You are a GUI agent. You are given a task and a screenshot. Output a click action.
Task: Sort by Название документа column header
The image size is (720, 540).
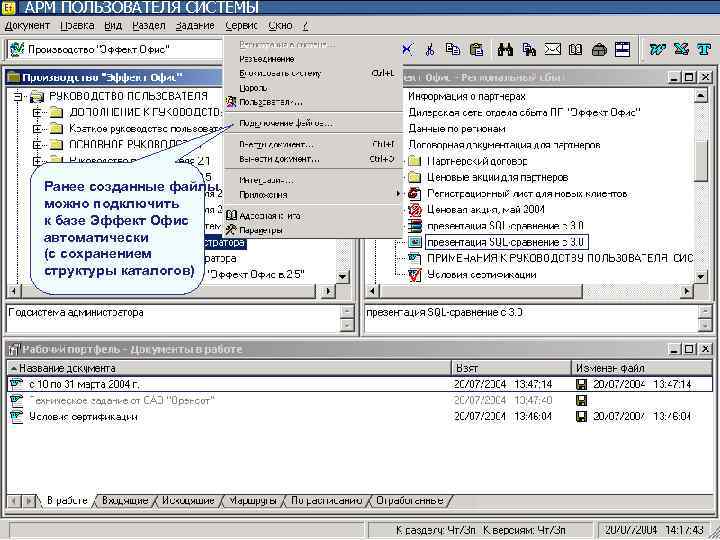tap(229, 368)
